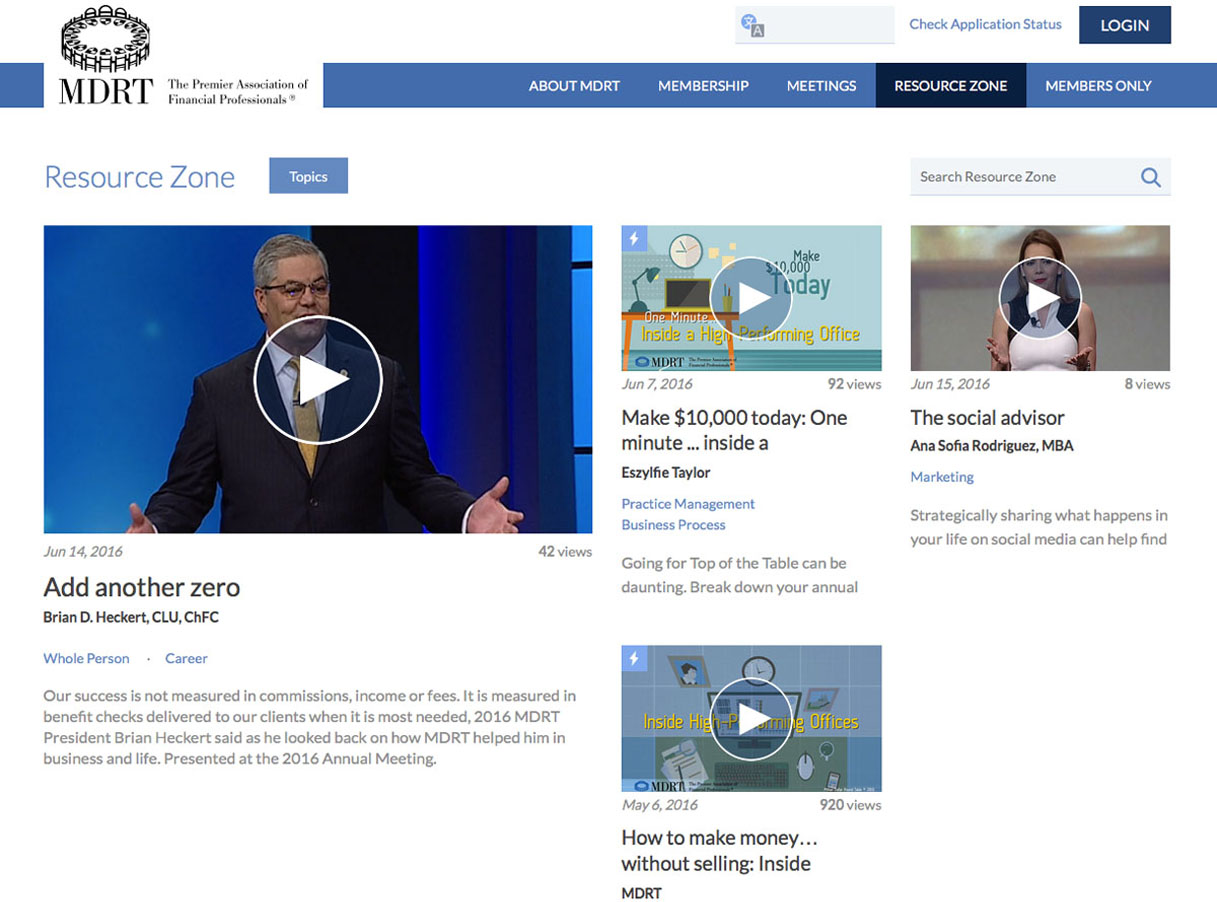Click the Jun 15, 2016 date
This screenshot has height=902, width=1217.
pos(950,384)
